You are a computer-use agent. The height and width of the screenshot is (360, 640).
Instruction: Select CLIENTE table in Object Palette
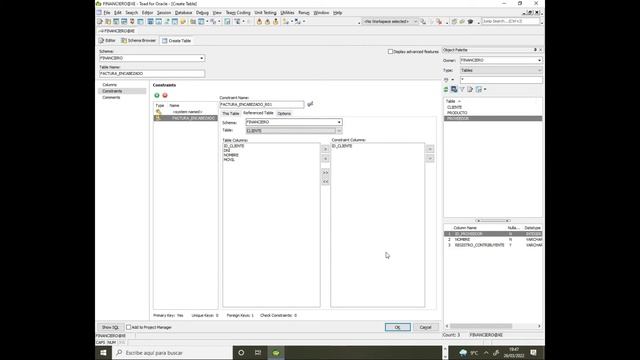pyautogui.click(x=454, y=107)
